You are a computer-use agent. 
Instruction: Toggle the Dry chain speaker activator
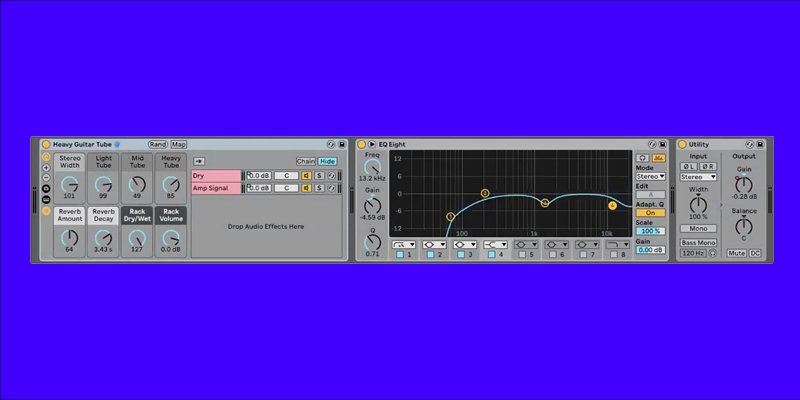pyautogui.click(x=306, y=176)
